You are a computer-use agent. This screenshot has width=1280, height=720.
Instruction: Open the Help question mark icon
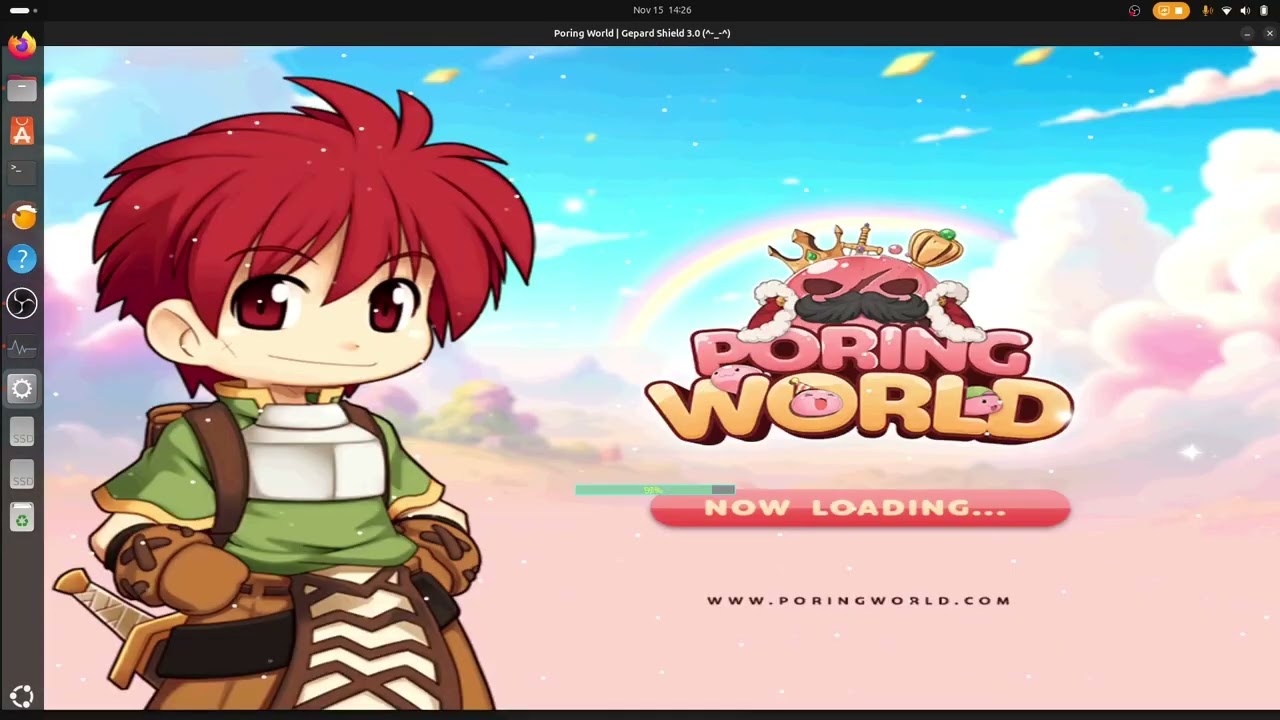(x=22, y=259)
